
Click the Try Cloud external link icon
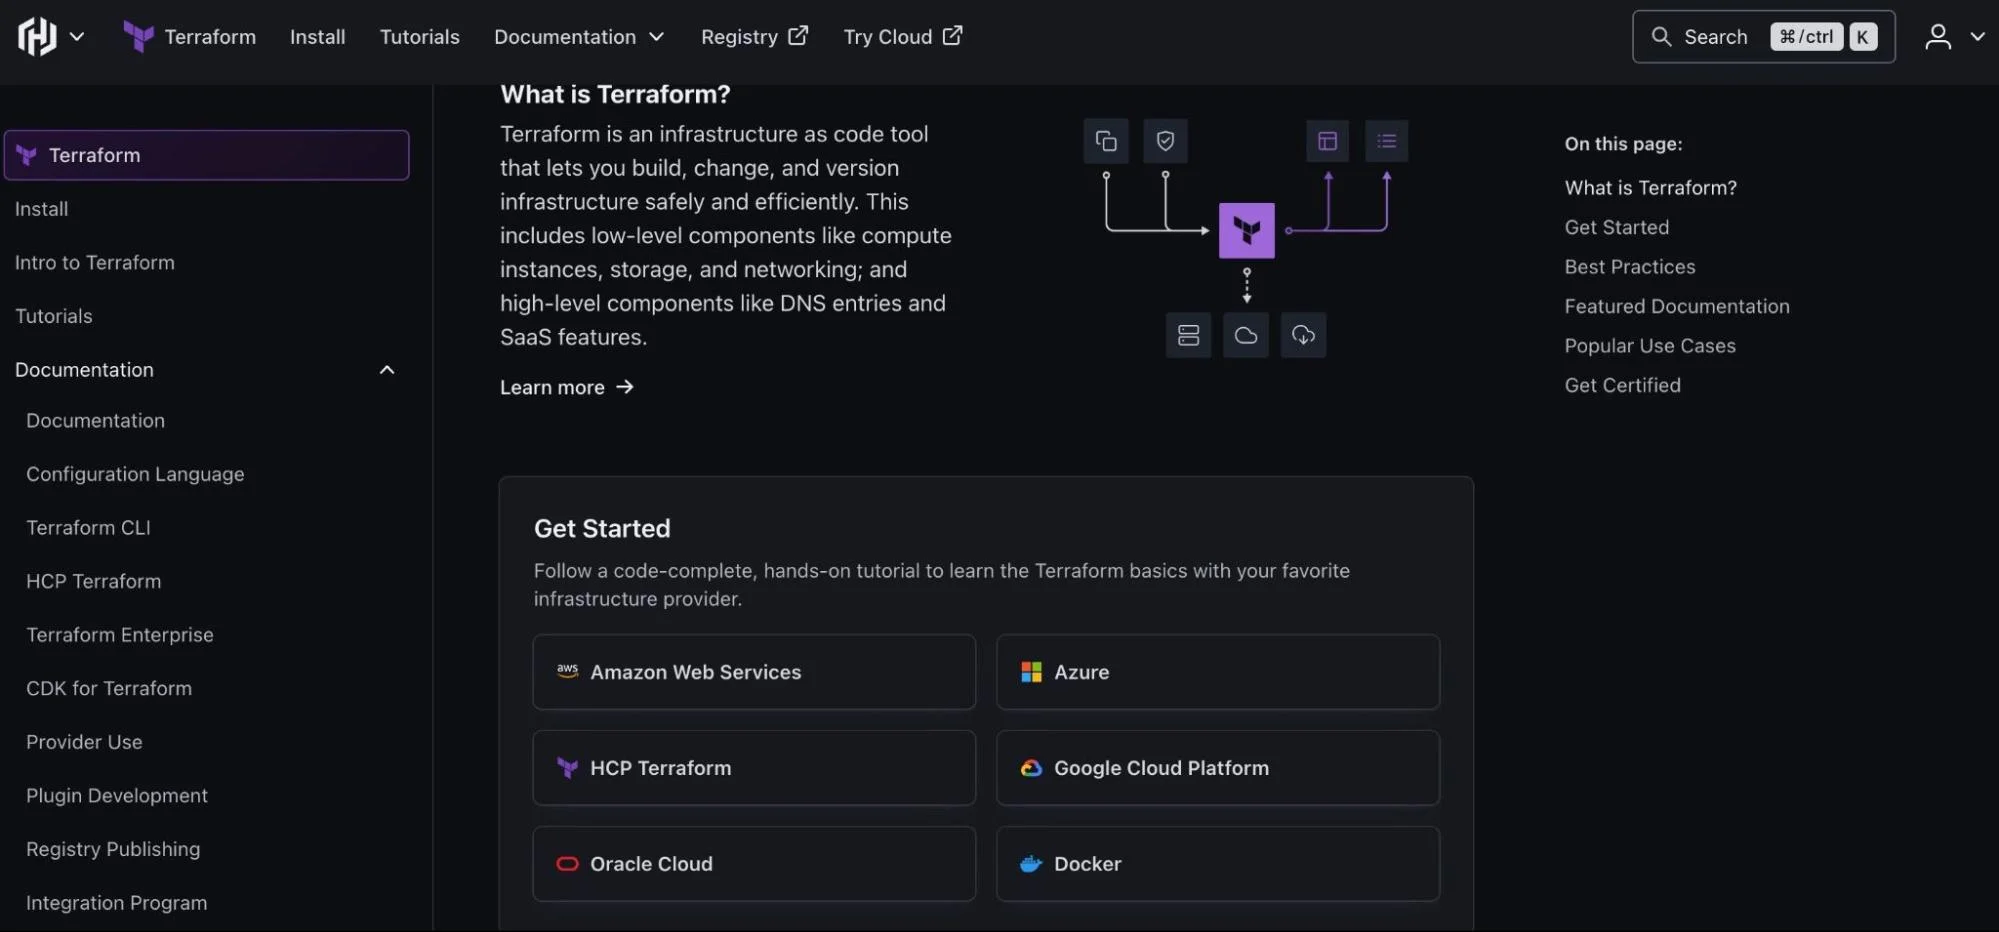click(953, 36)
